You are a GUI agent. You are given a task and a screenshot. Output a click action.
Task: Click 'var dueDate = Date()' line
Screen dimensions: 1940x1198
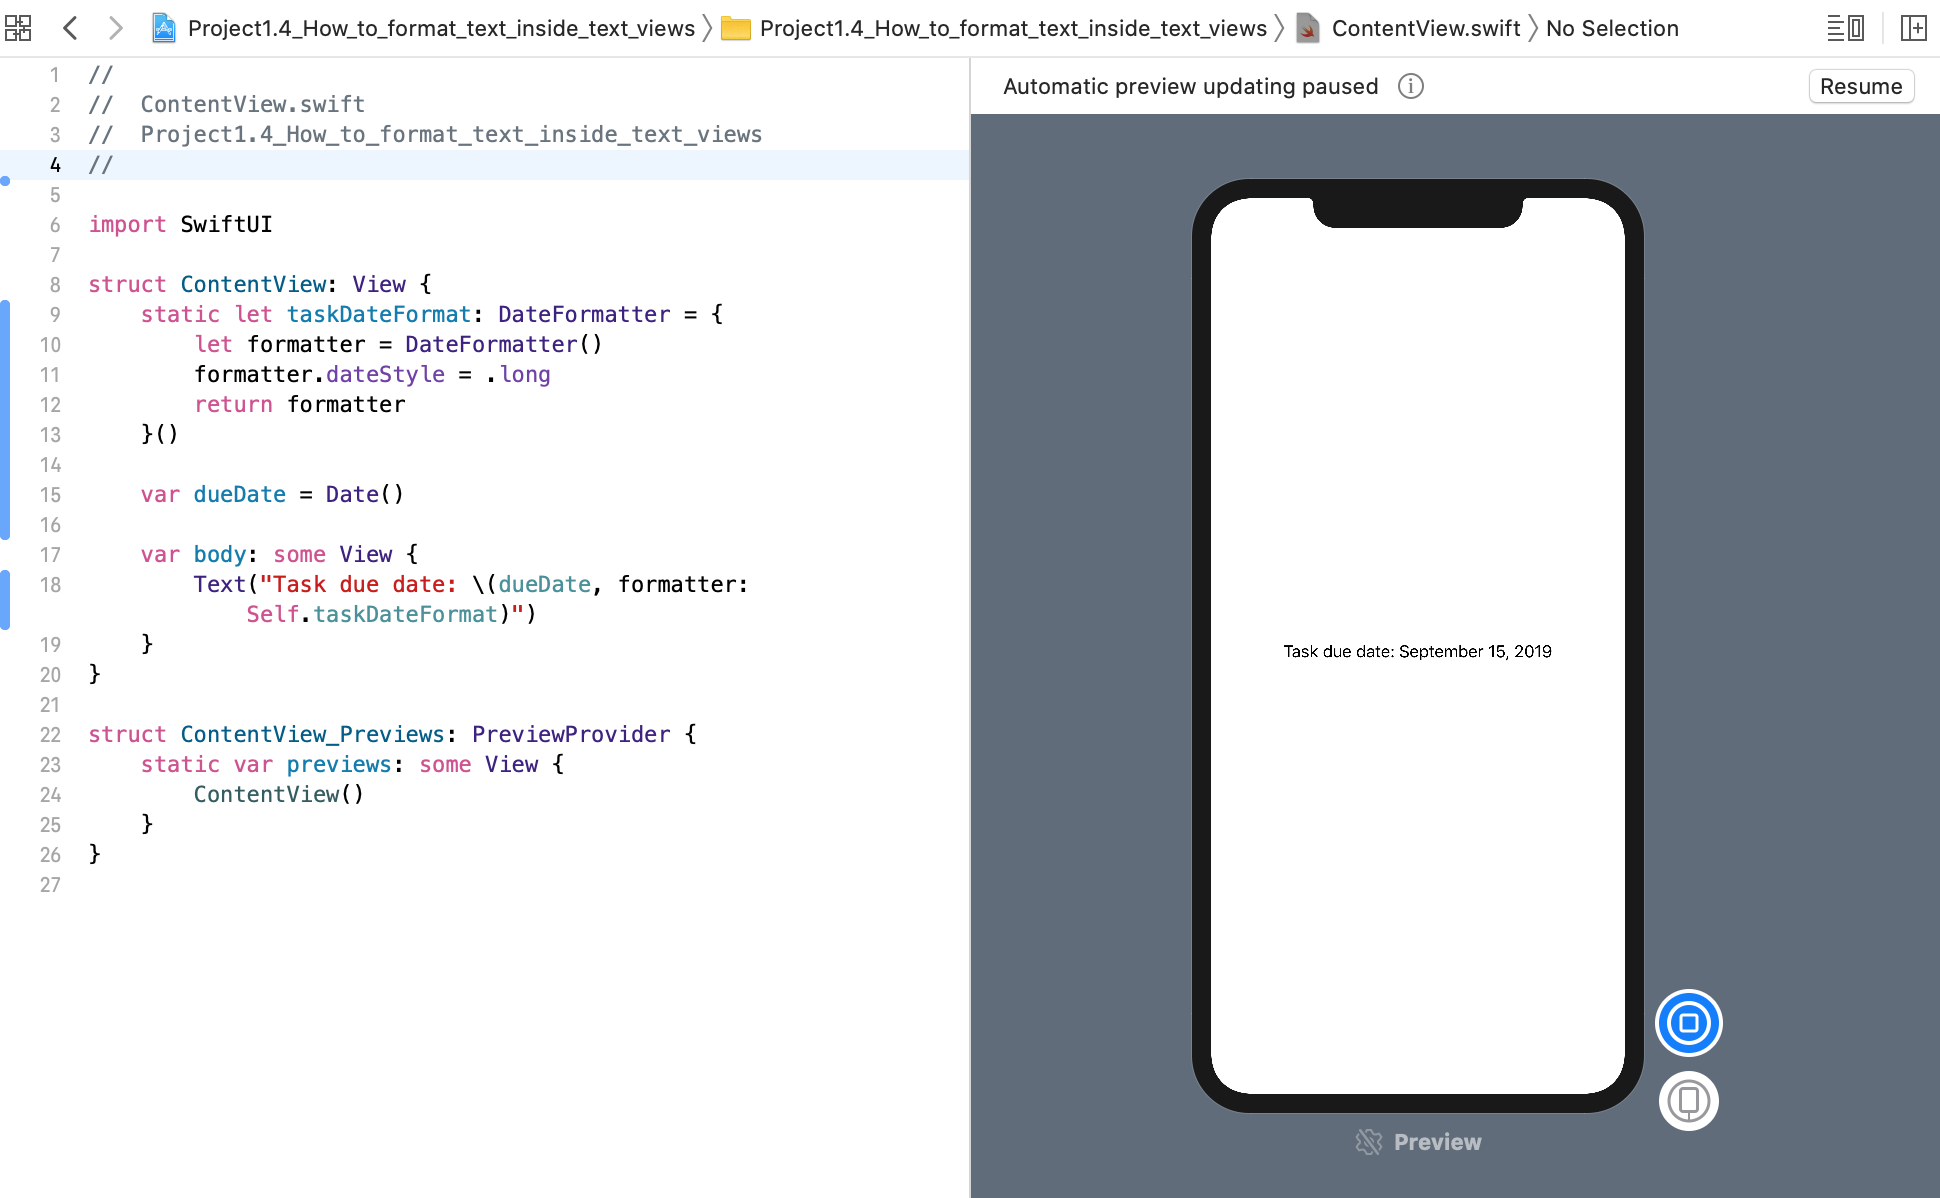(272, 494)
